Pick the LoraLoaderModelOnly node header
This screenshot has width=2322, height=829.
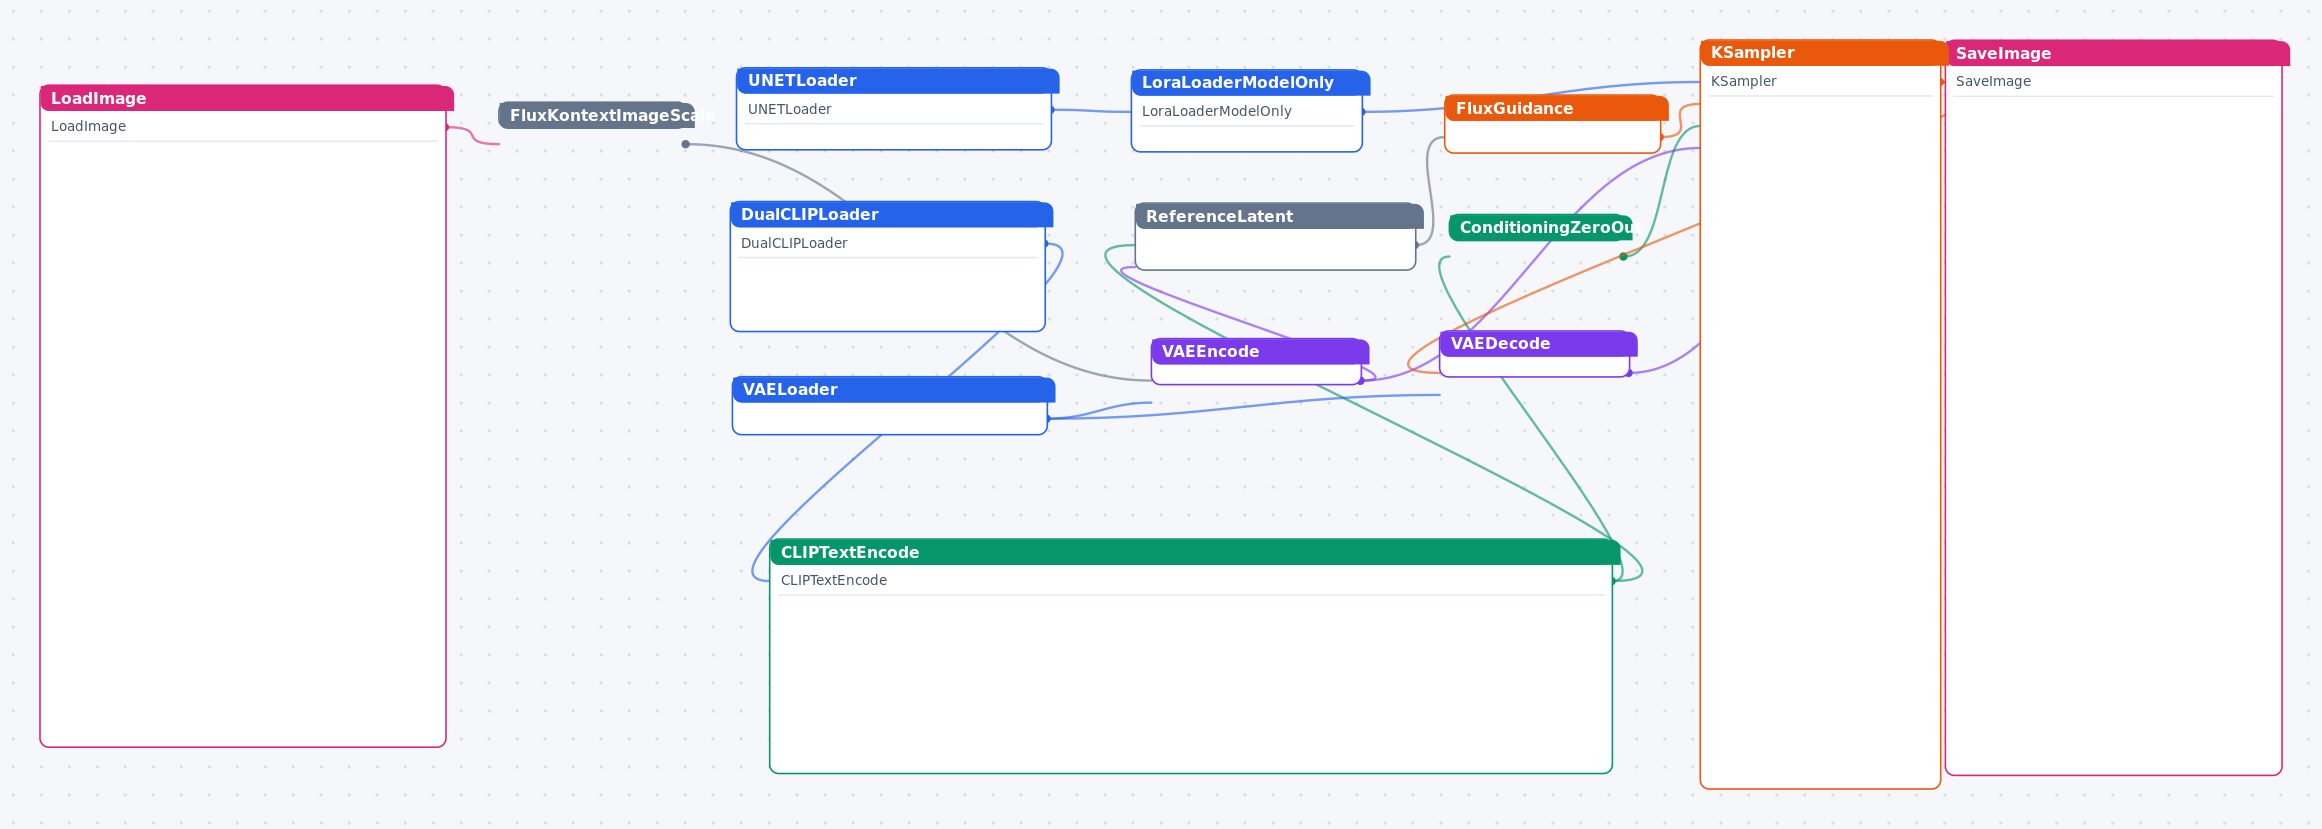[x=1250, y=83]
